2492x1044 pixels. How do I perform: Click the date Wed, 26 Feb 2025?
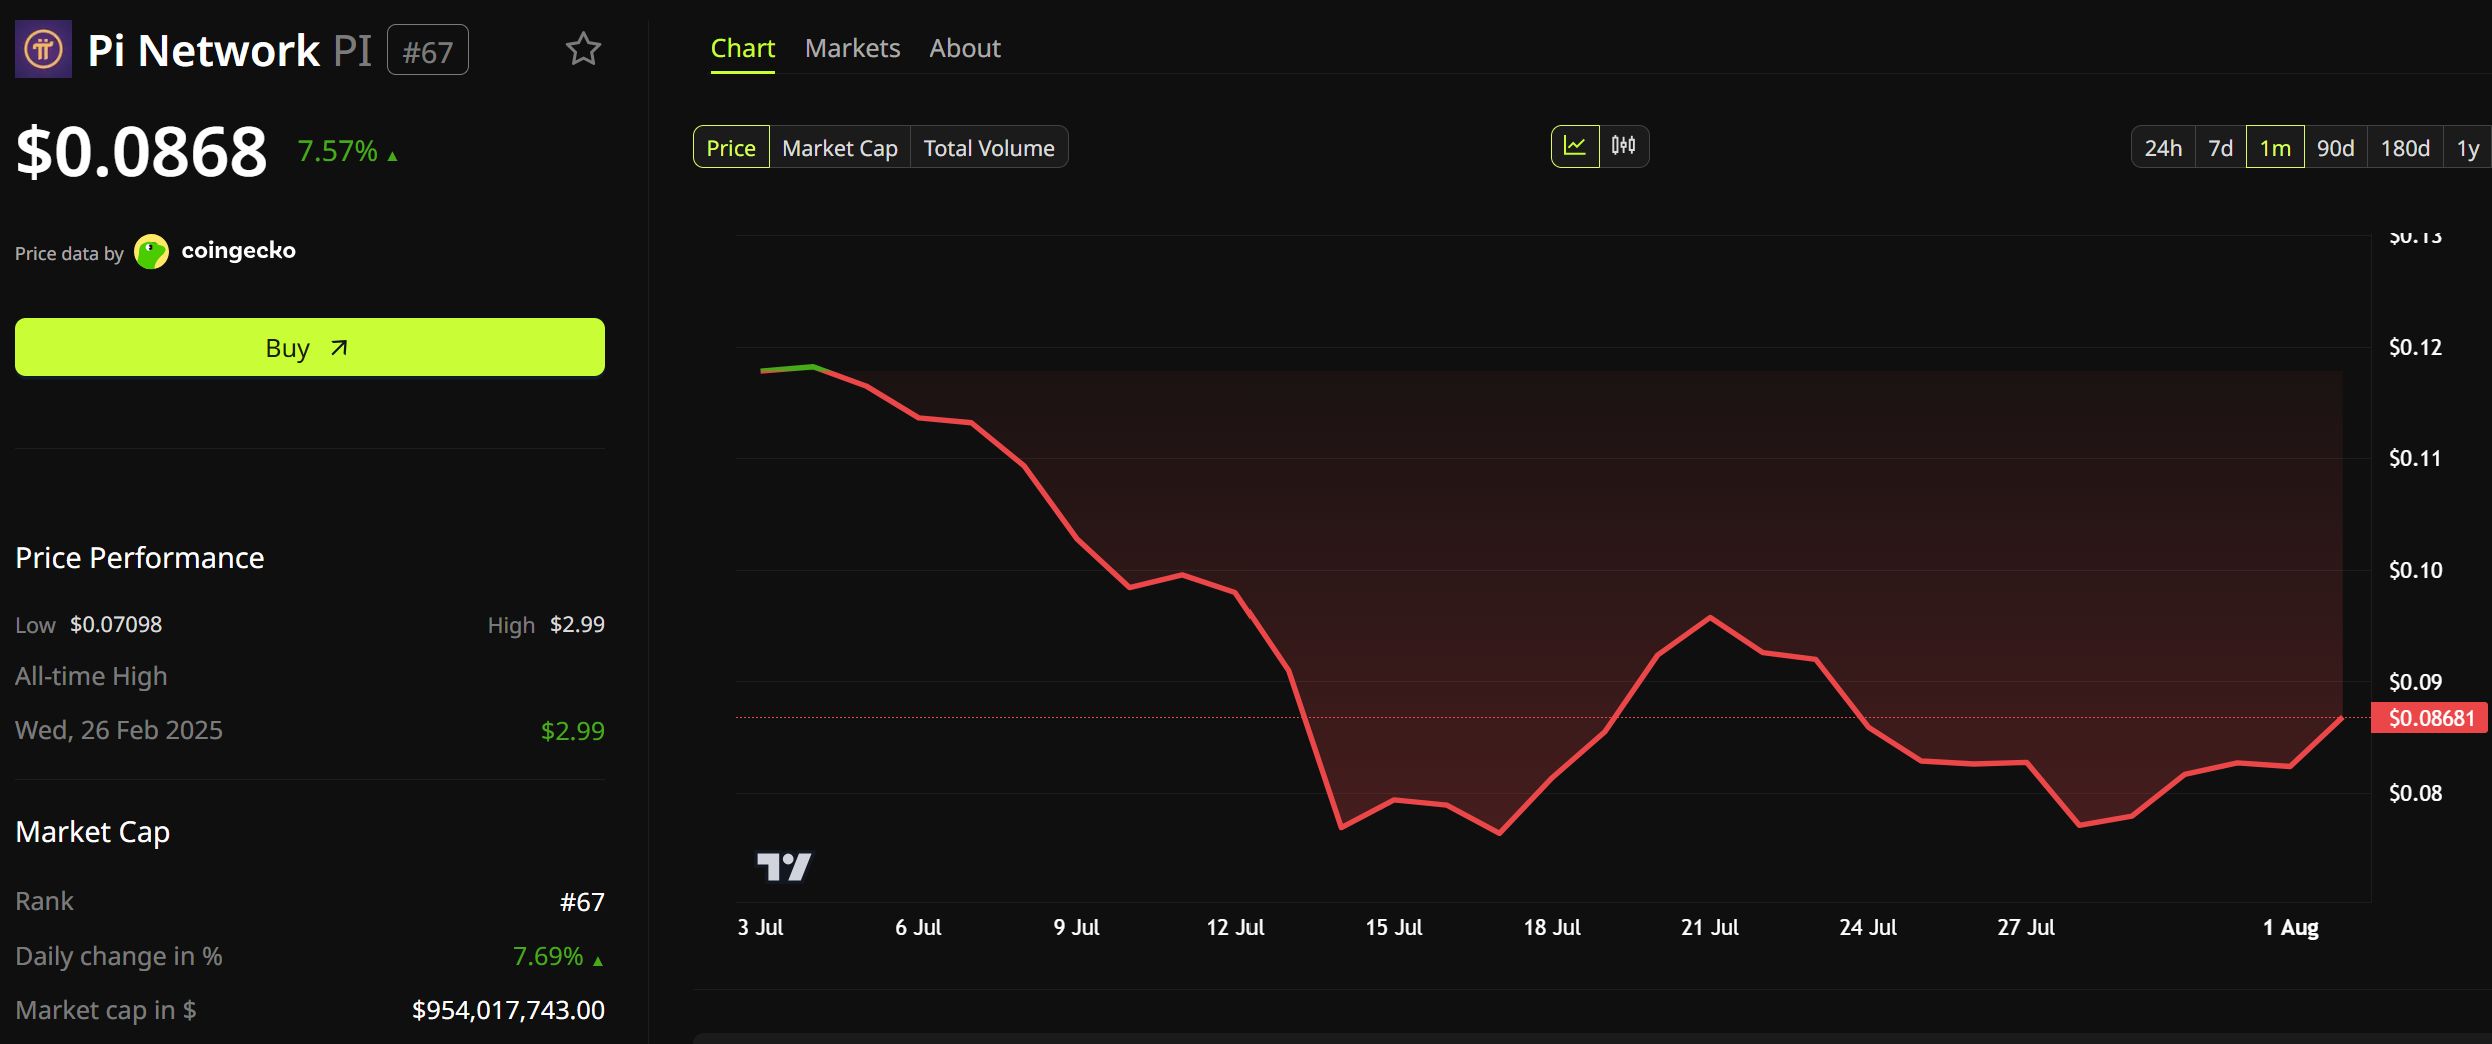click(x=119, y=730)
